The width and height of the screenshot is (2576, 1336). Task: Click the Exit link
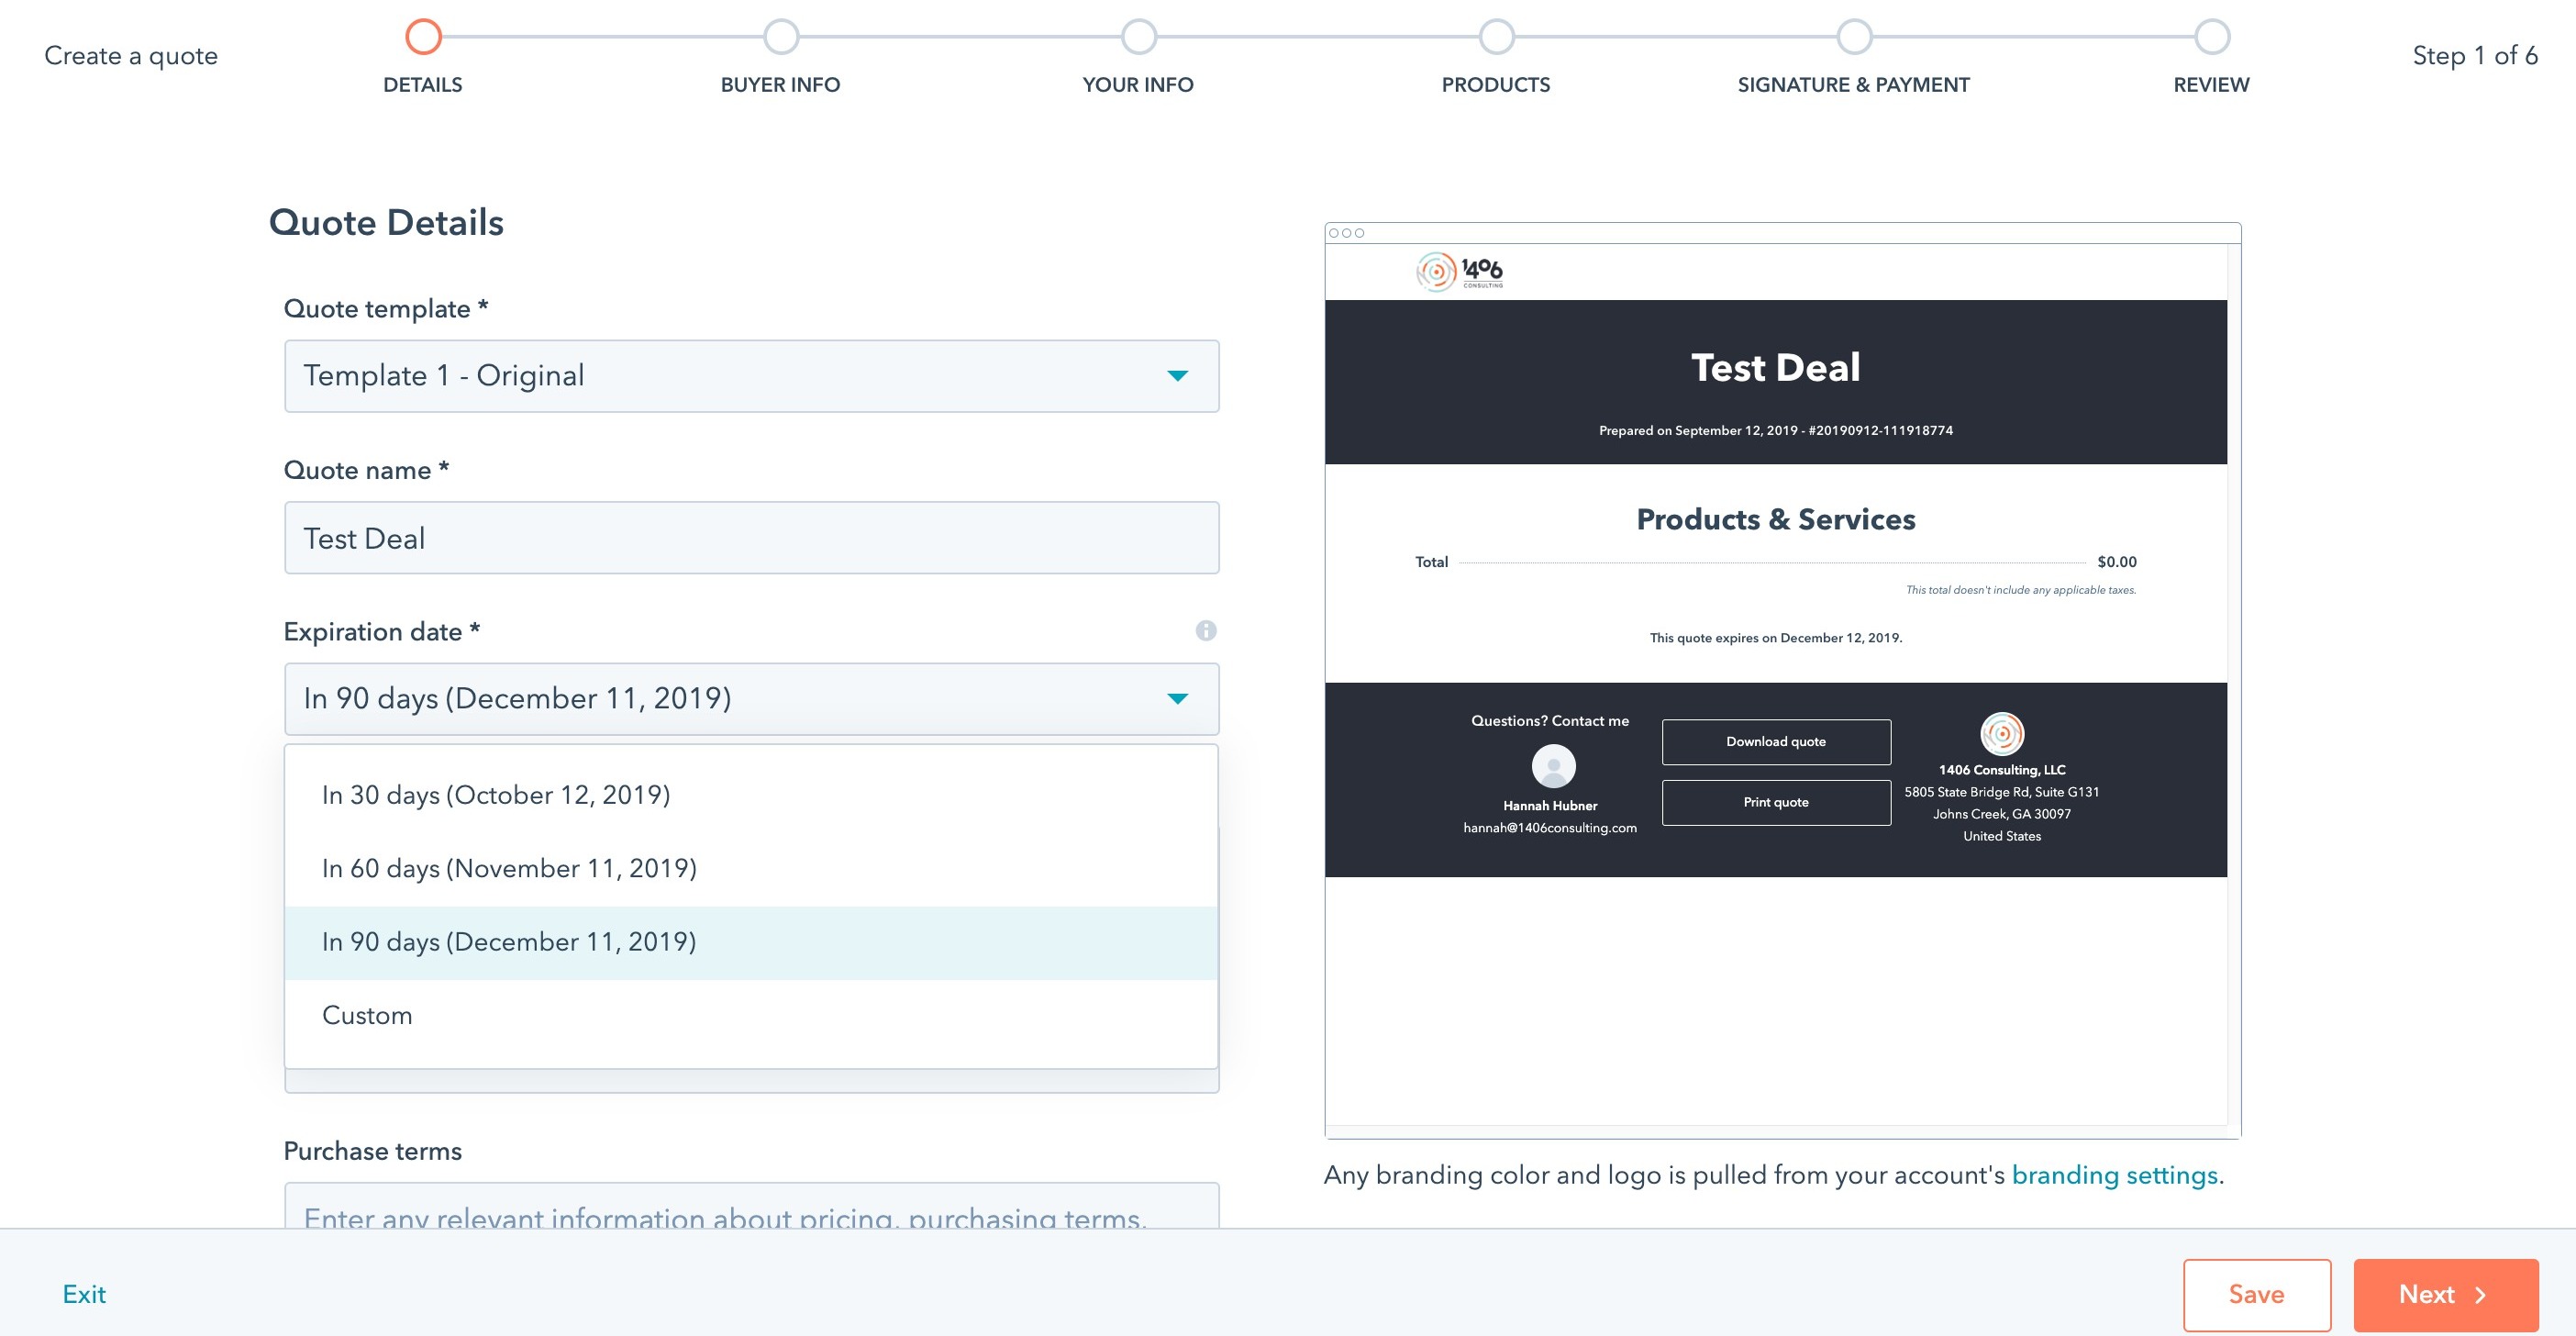(83, 1294)
